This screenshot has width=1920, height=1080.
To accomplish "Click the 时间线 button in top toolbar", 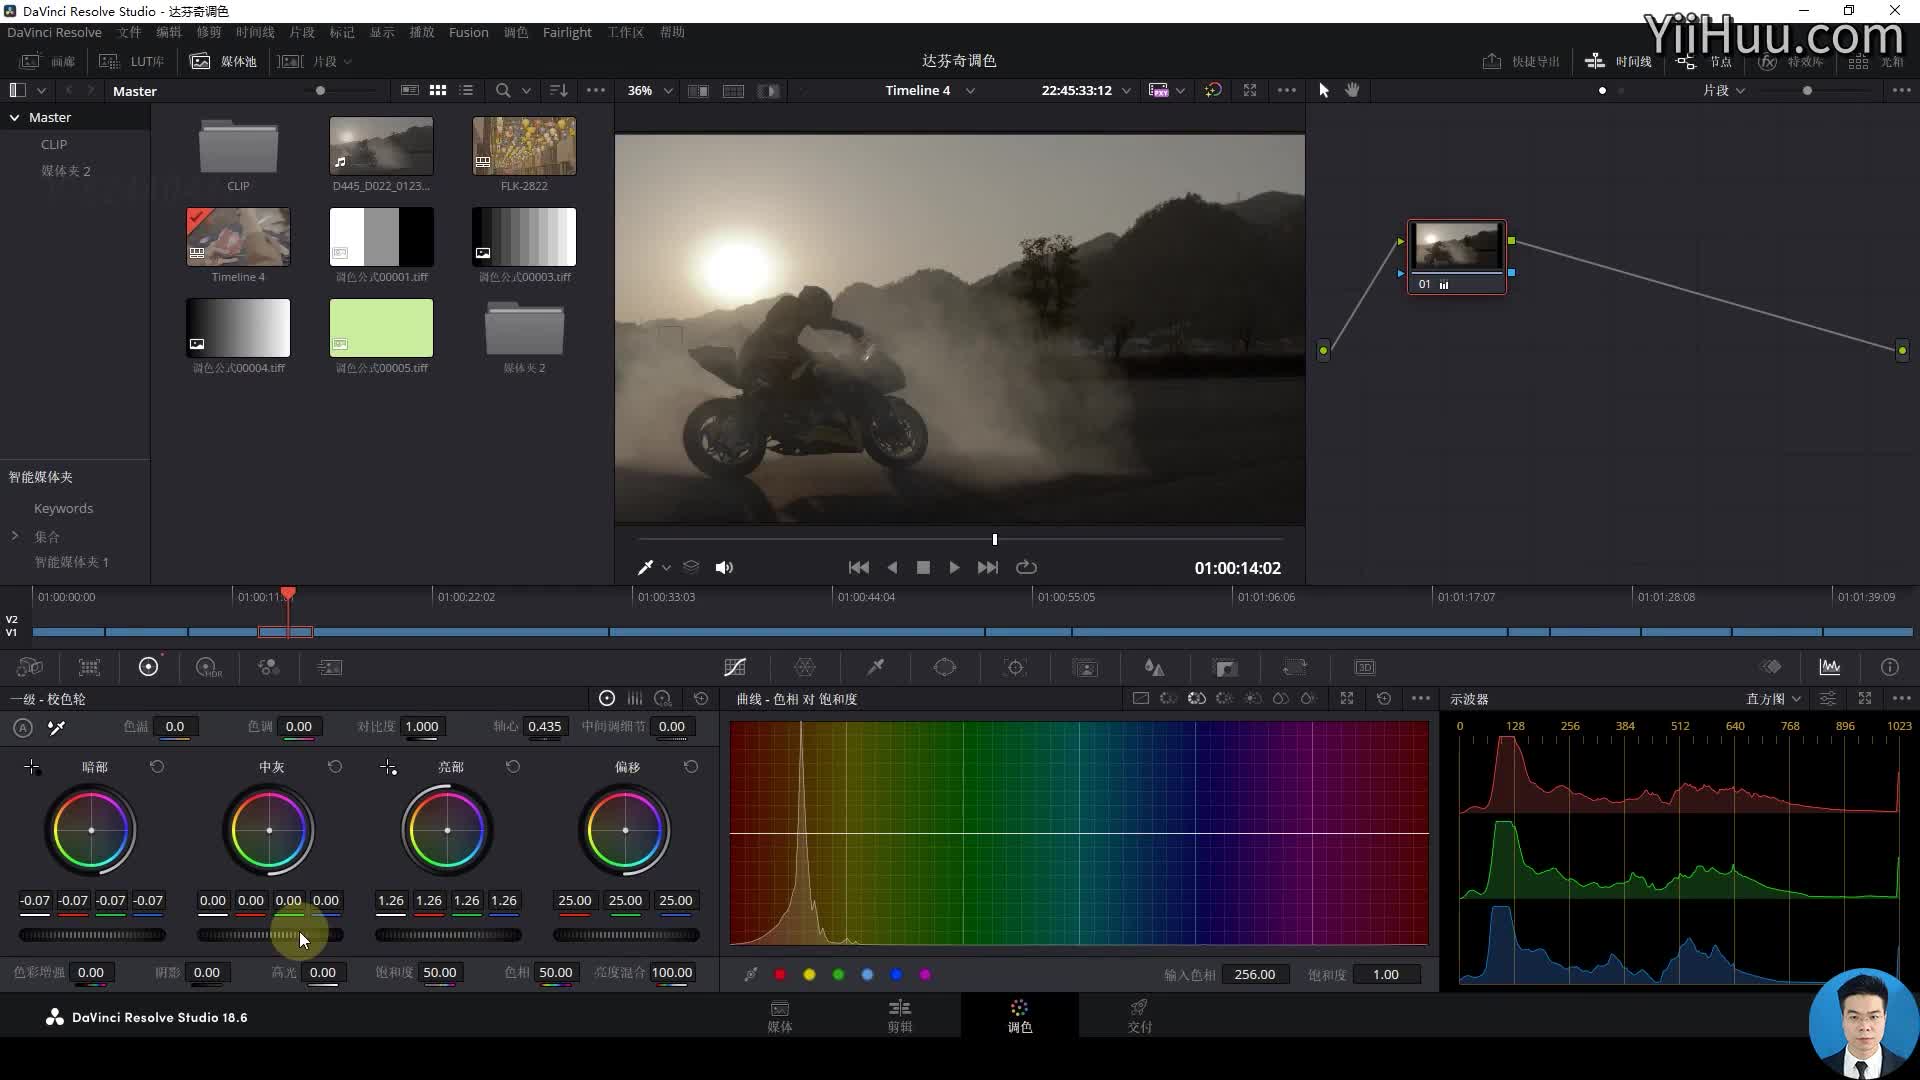I will click(1618, 61).
